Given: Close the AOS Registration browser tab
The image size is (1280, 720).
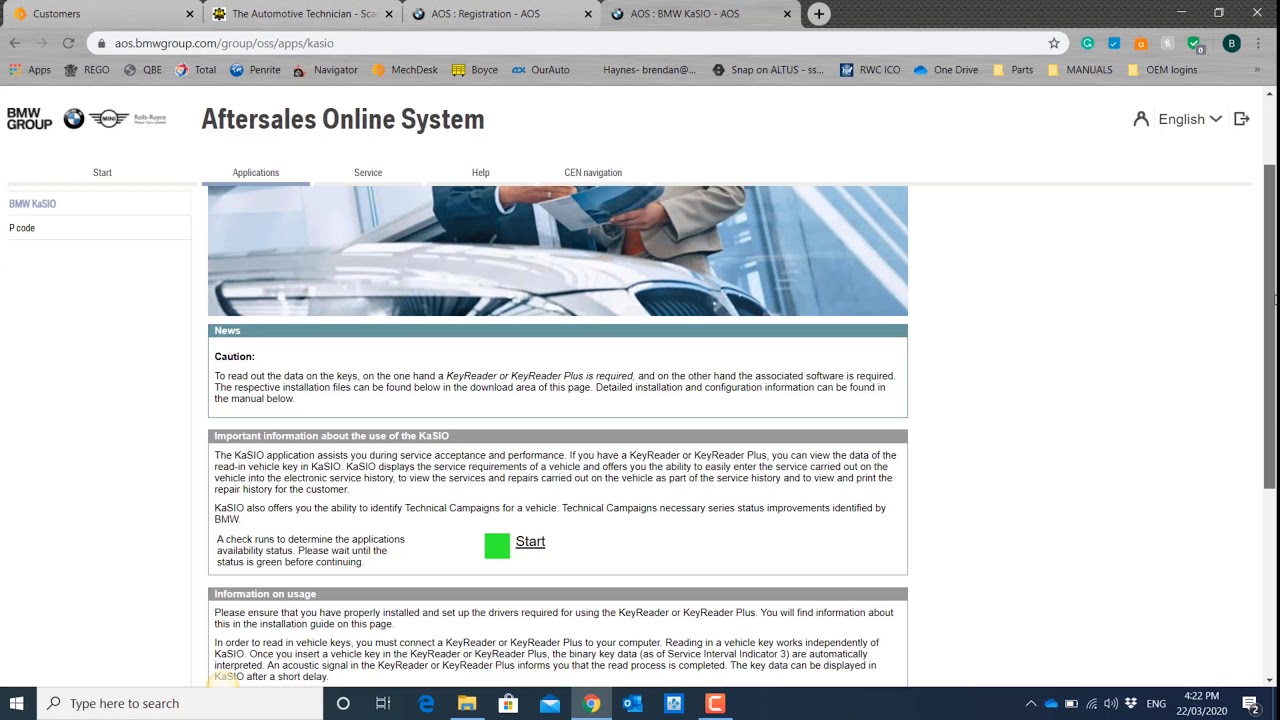Looking at the screenshot, I should click(588, 14).
